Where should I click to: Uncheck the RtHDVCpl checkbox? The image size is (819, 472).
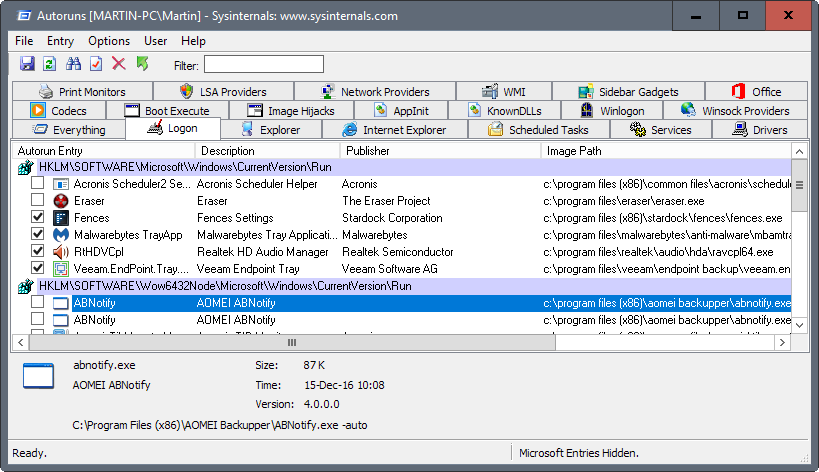pyautogui.click(x=37, y=251)
